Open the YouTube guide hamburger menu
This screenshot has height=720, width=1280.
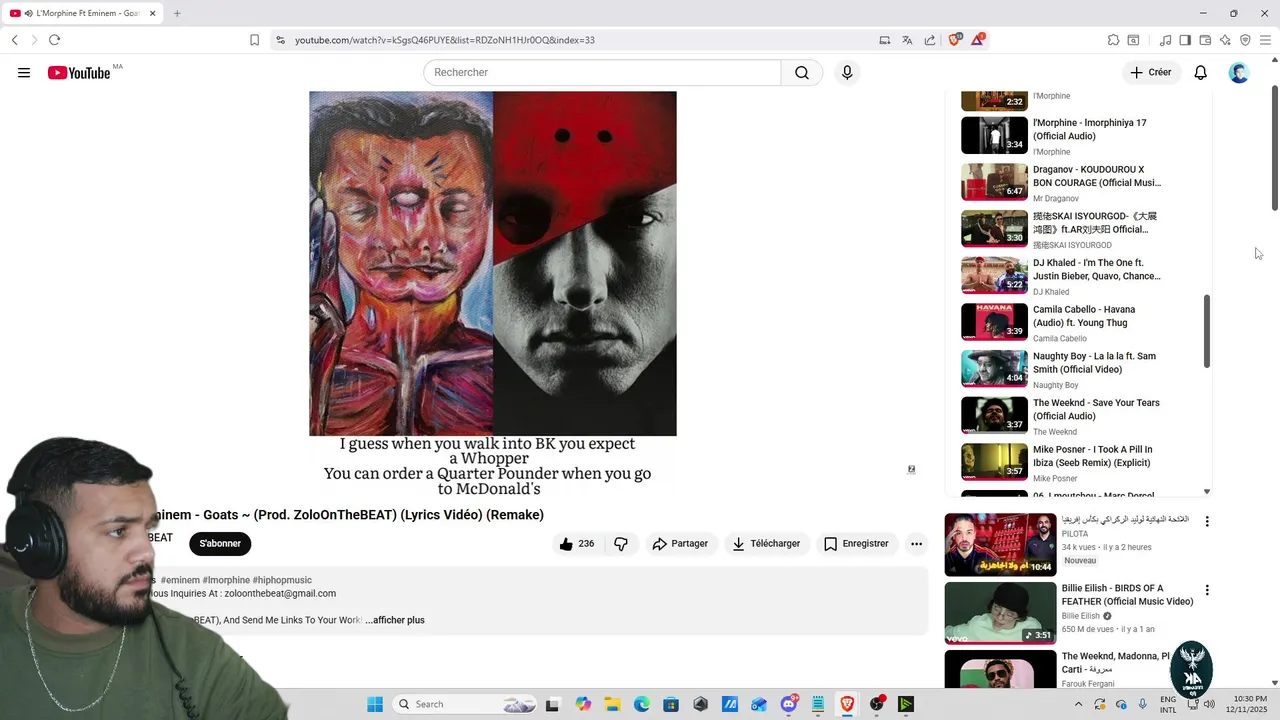point(24,73)
